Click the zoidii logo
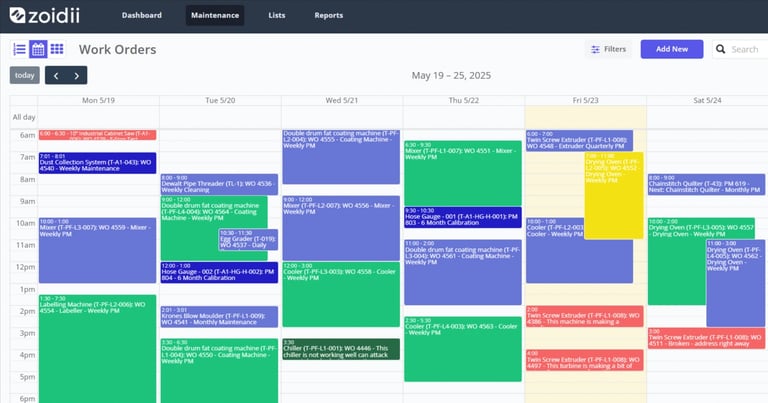 point(45,15)
